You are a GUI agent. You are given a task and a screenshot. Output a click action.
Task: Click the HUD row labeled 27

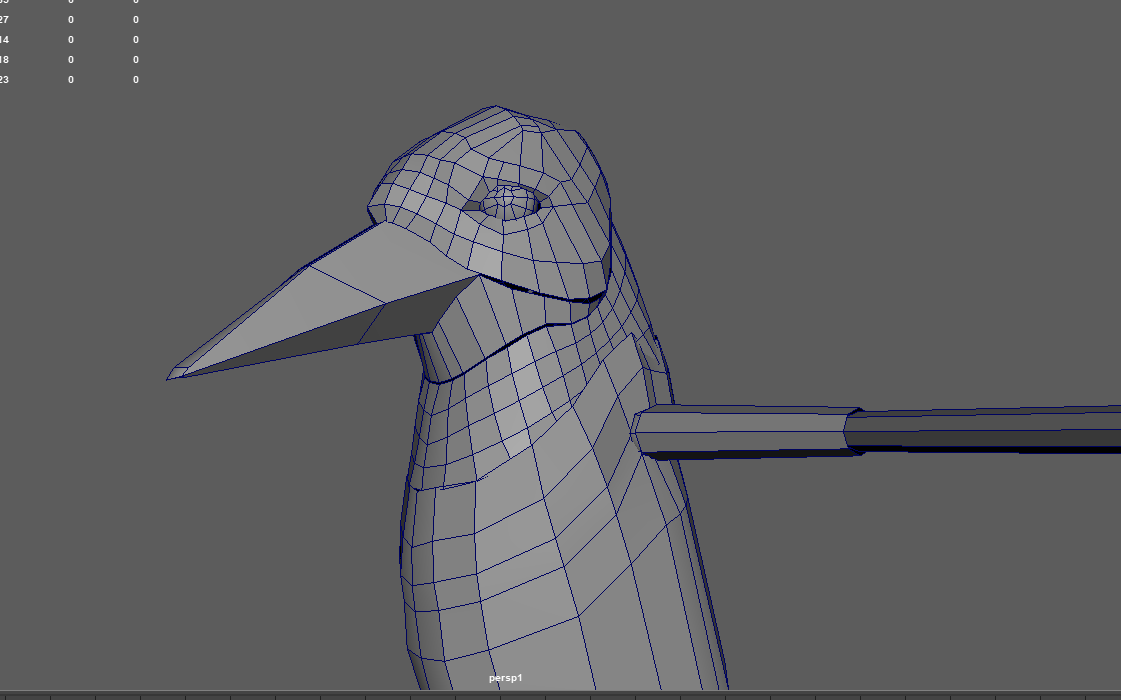click(5, 19)
